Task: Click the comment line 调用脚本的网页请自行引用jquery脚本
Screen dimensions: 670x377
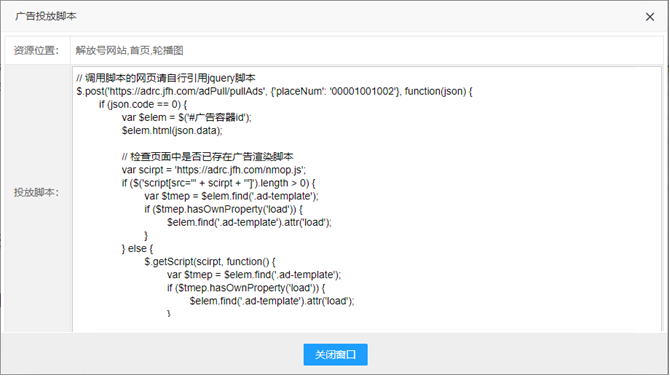Action: (166, 78)
